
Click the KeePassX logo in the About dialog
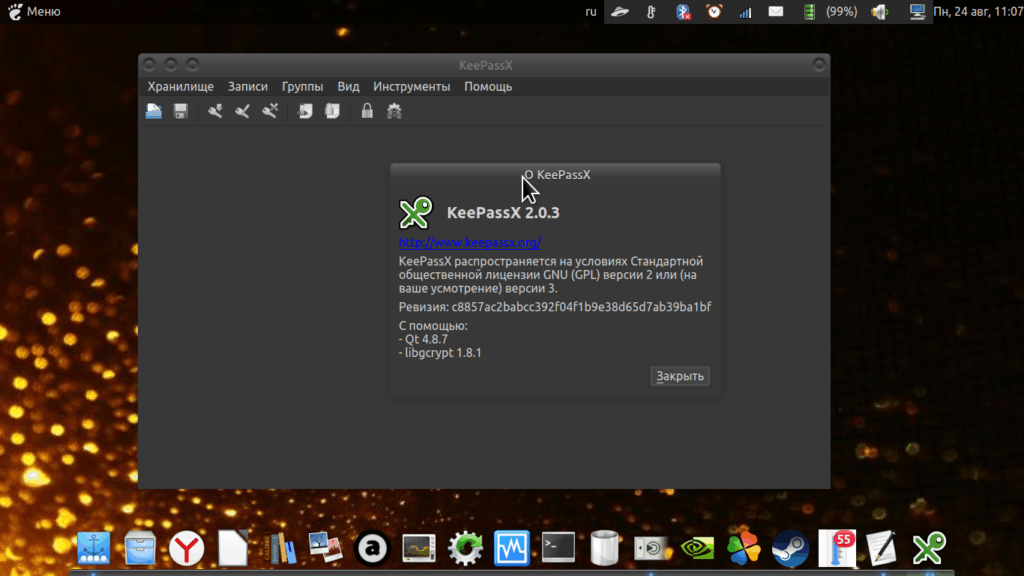point(416,212)
